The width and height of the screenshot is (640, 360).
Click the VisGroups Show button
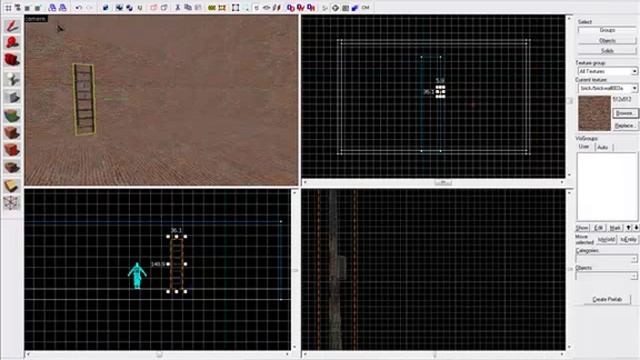point(582,228)
